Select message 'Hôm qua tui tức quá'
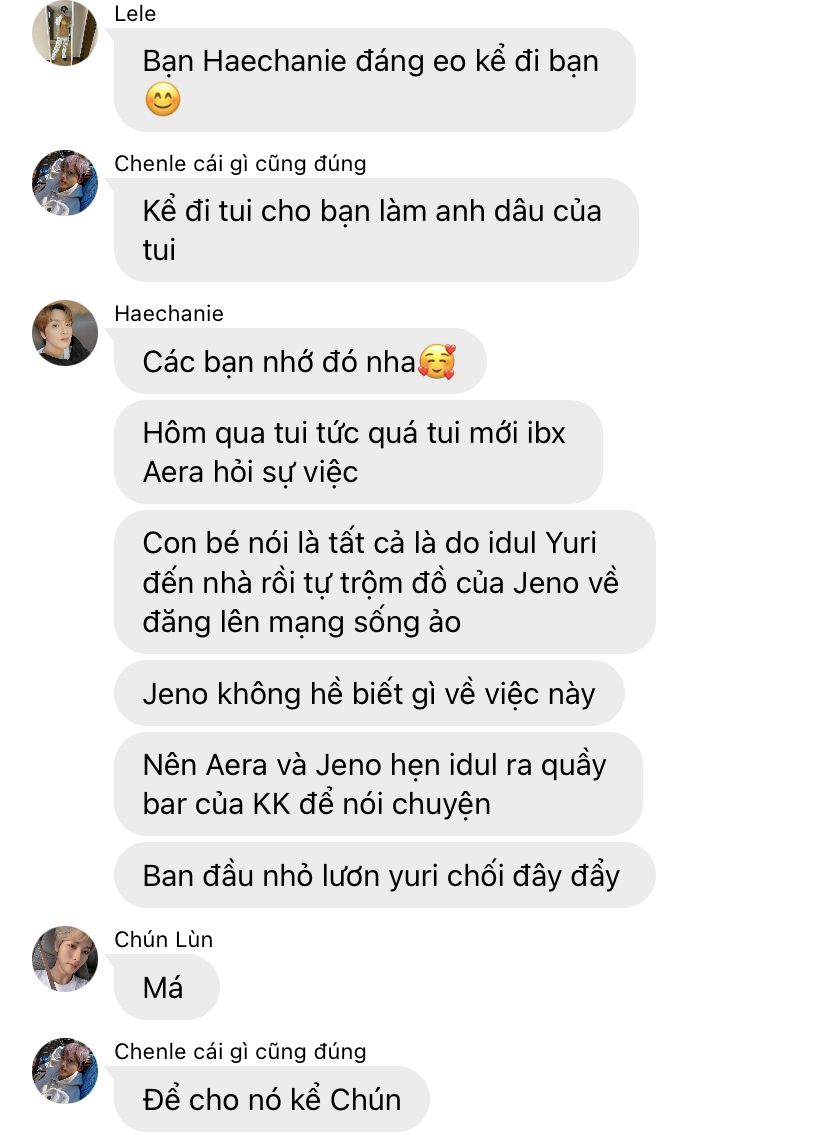This screenshot has height=1135, width=828. [x=358, y=452]
